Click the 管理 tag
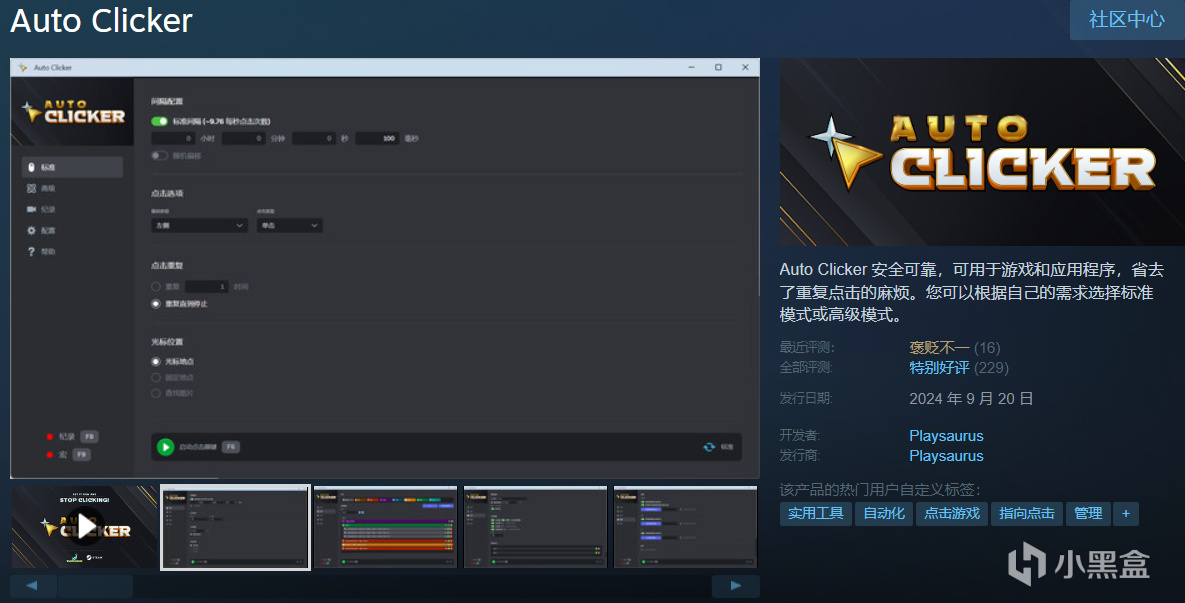The height and width of the screenshot is (603, 1185). click(1088, 514)
